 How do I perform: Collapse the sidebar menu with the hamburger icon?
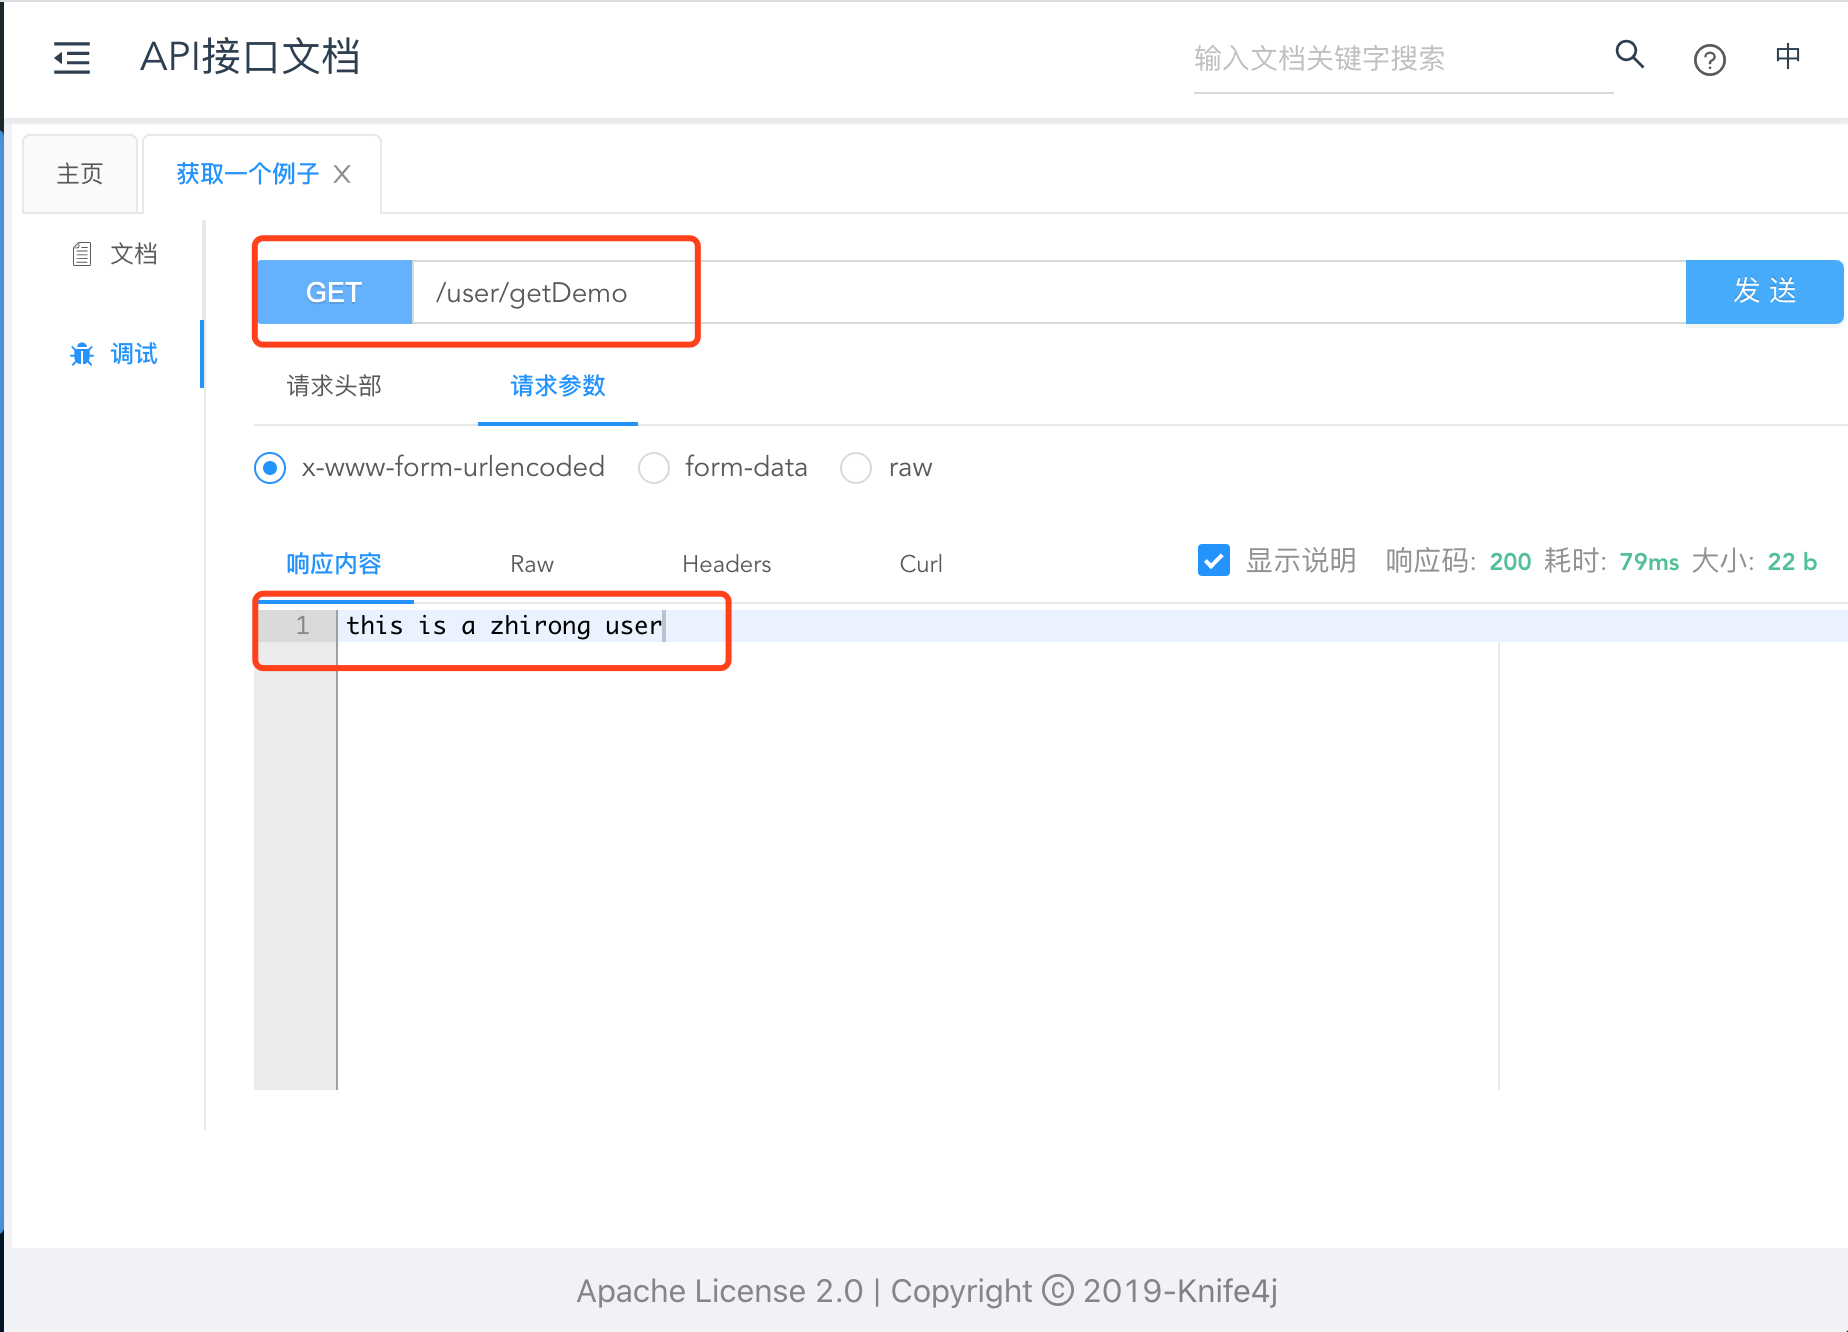tap(72, 58)
